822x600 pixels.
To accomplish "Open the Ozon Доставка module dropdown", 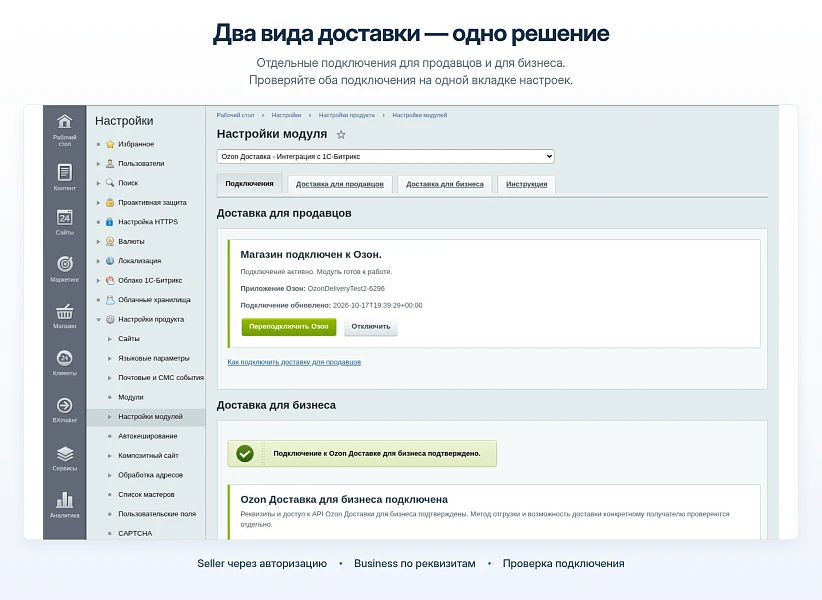I will tap(385, 156).
